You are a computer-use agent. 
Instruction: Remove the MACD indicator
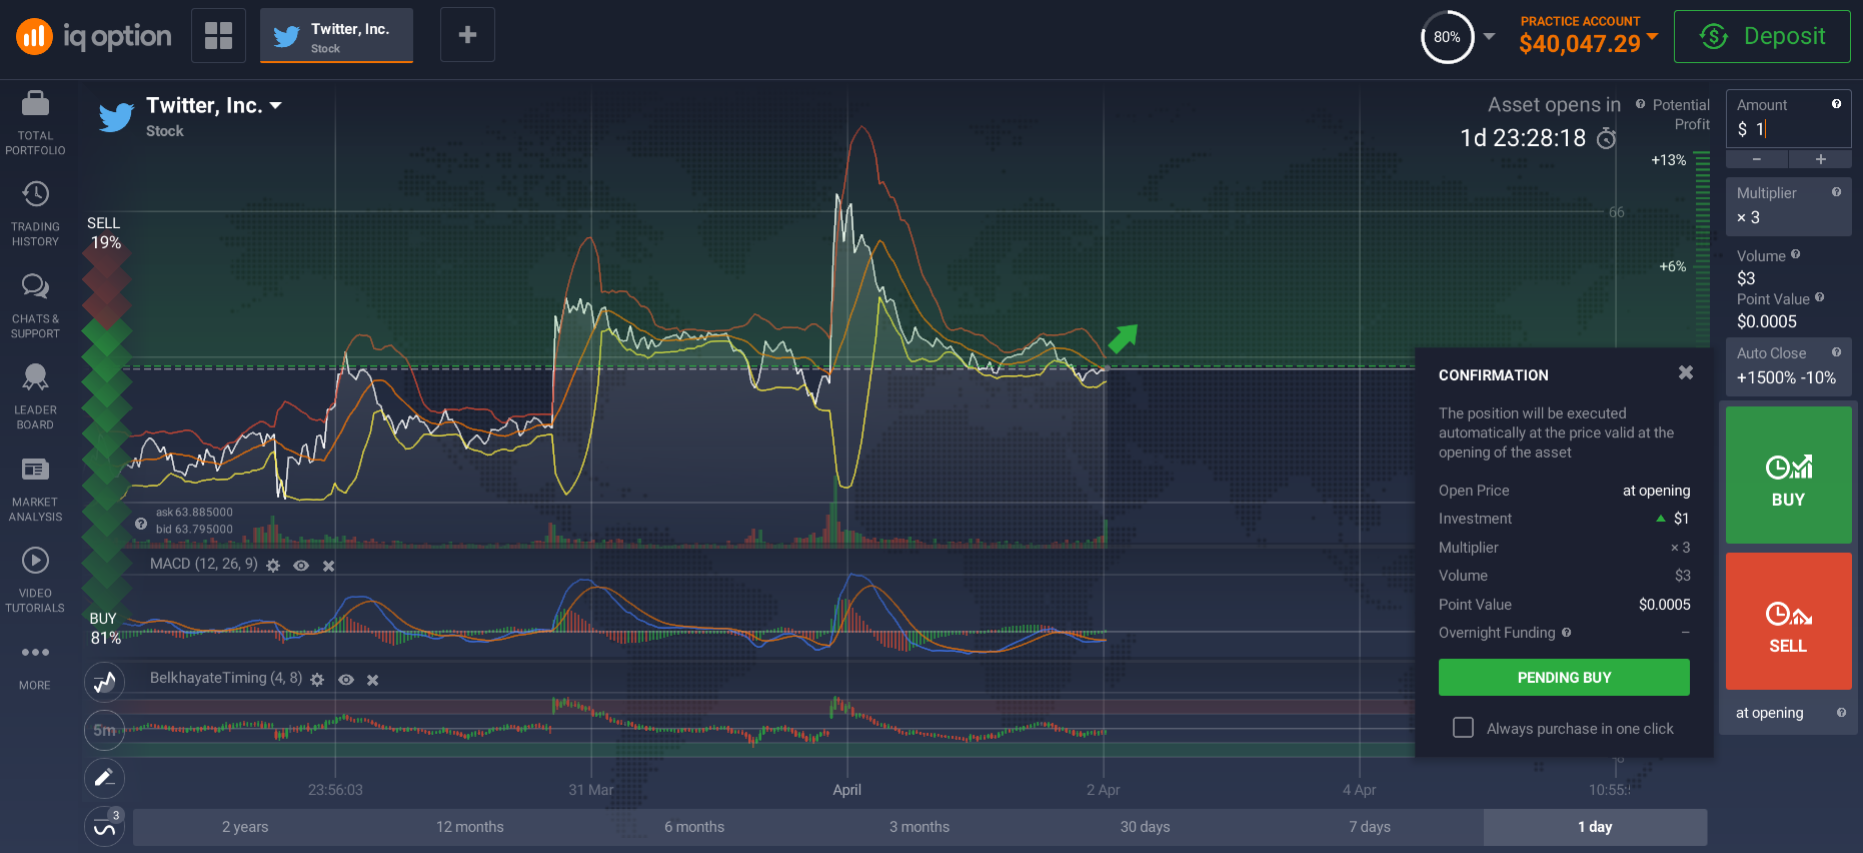tap(328, 565)
